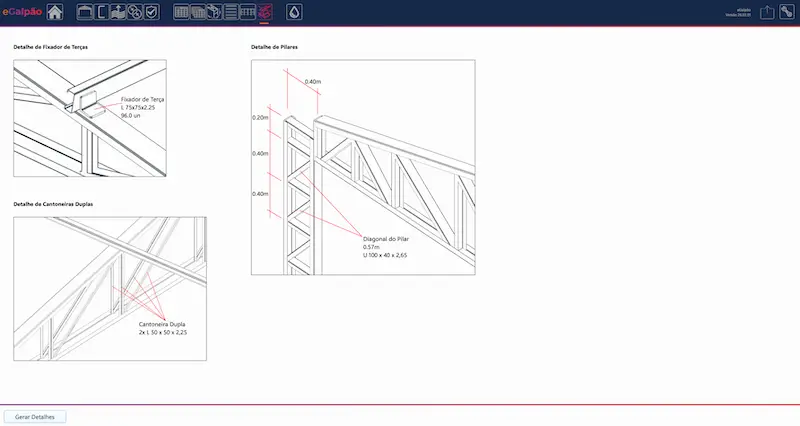This screenshot has width=800, height=426.
Task: Open the Cantoneiras Duplas detail drawing
Action: (109, 288)
